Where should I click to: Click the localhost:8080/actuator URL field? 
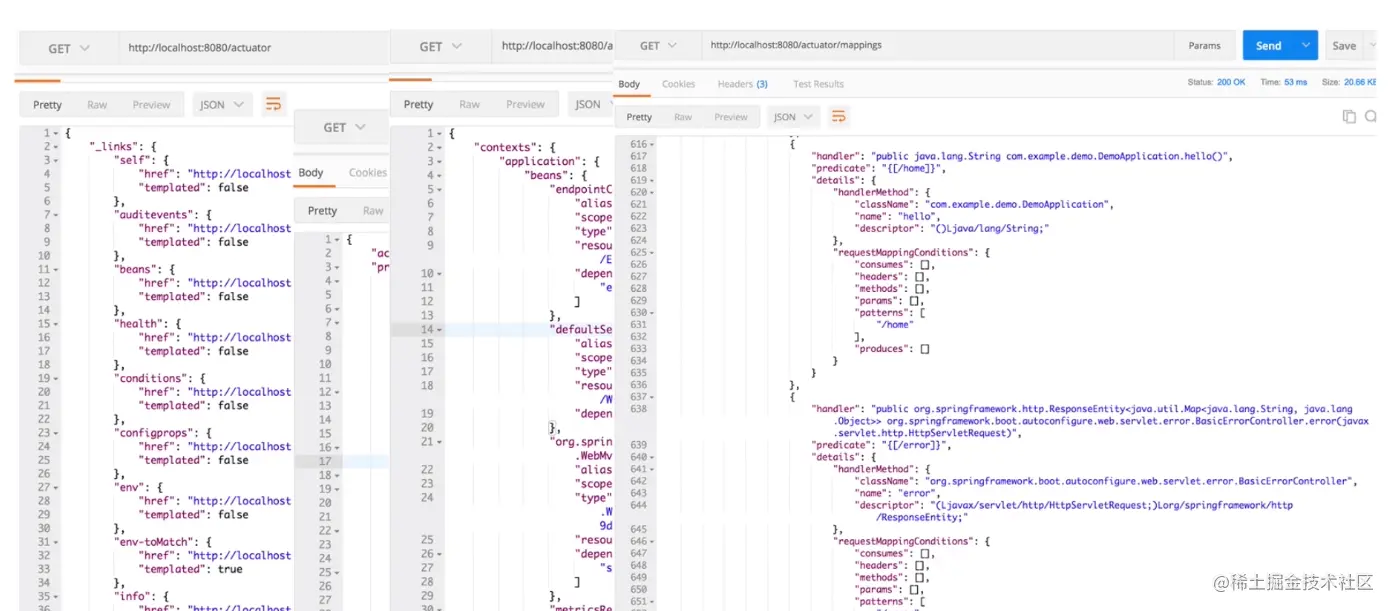click(x=252, y=48)
